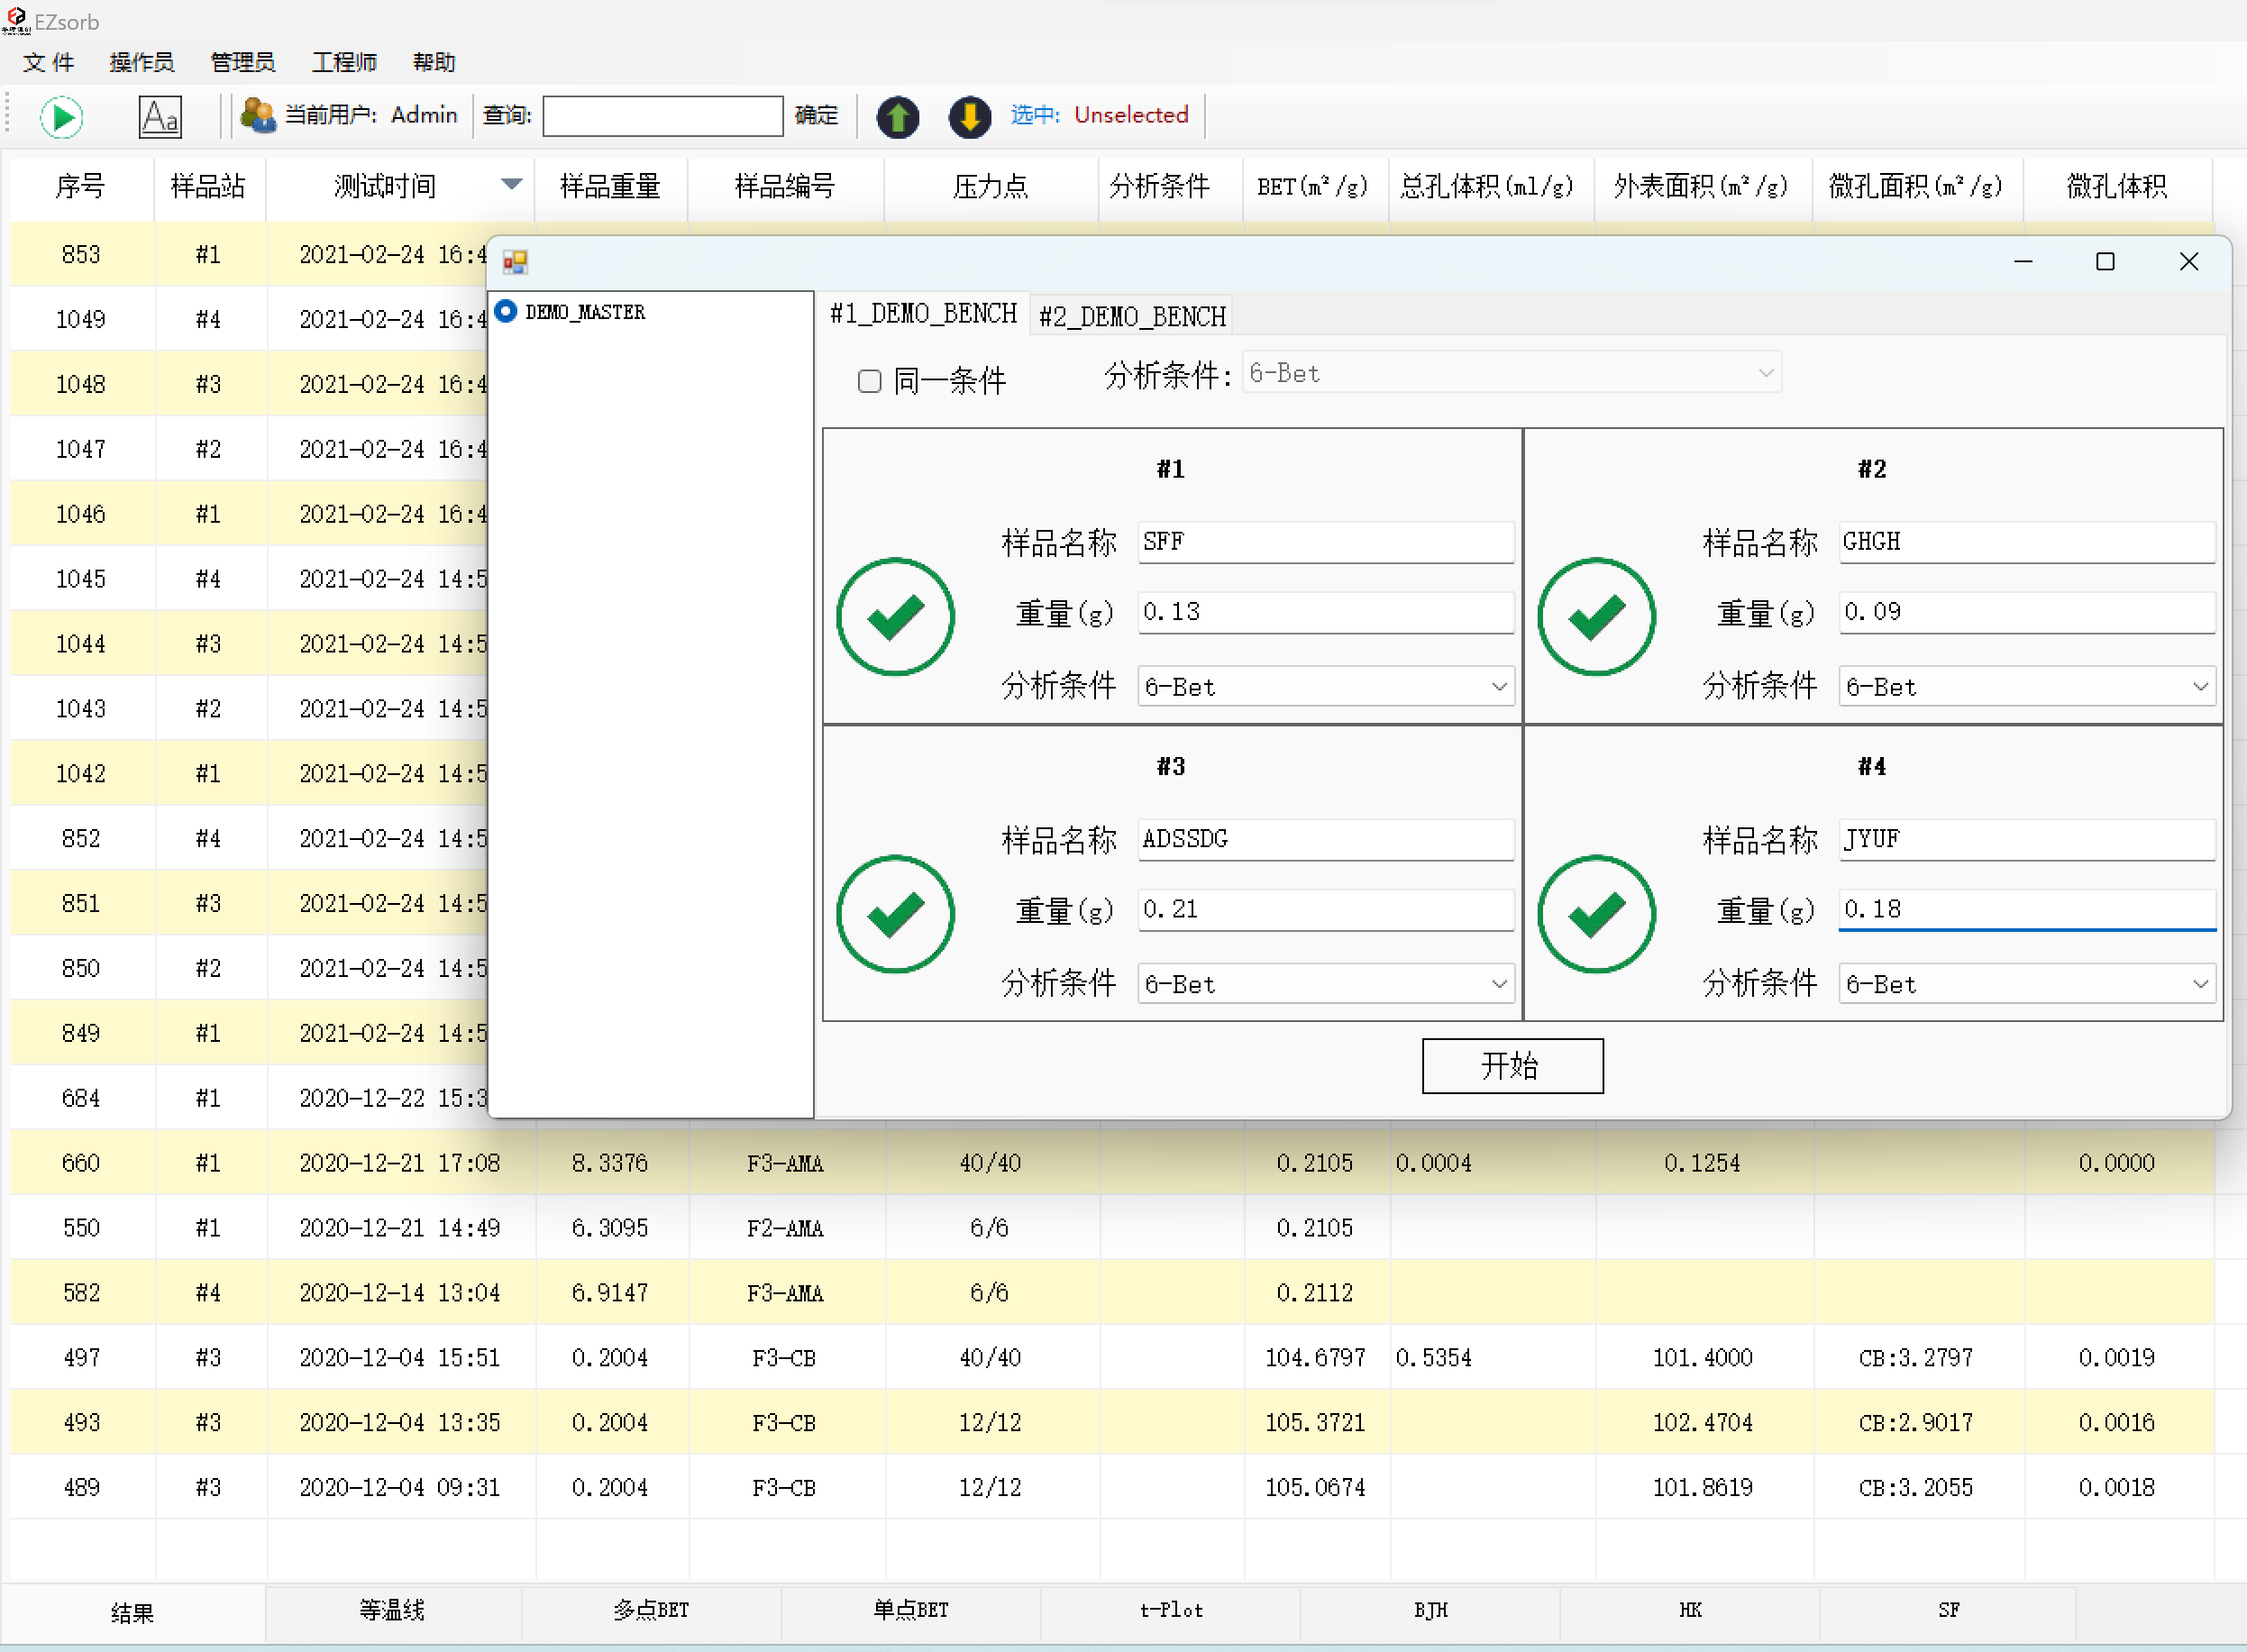Click the green play start icon

[x=62, y=117]
